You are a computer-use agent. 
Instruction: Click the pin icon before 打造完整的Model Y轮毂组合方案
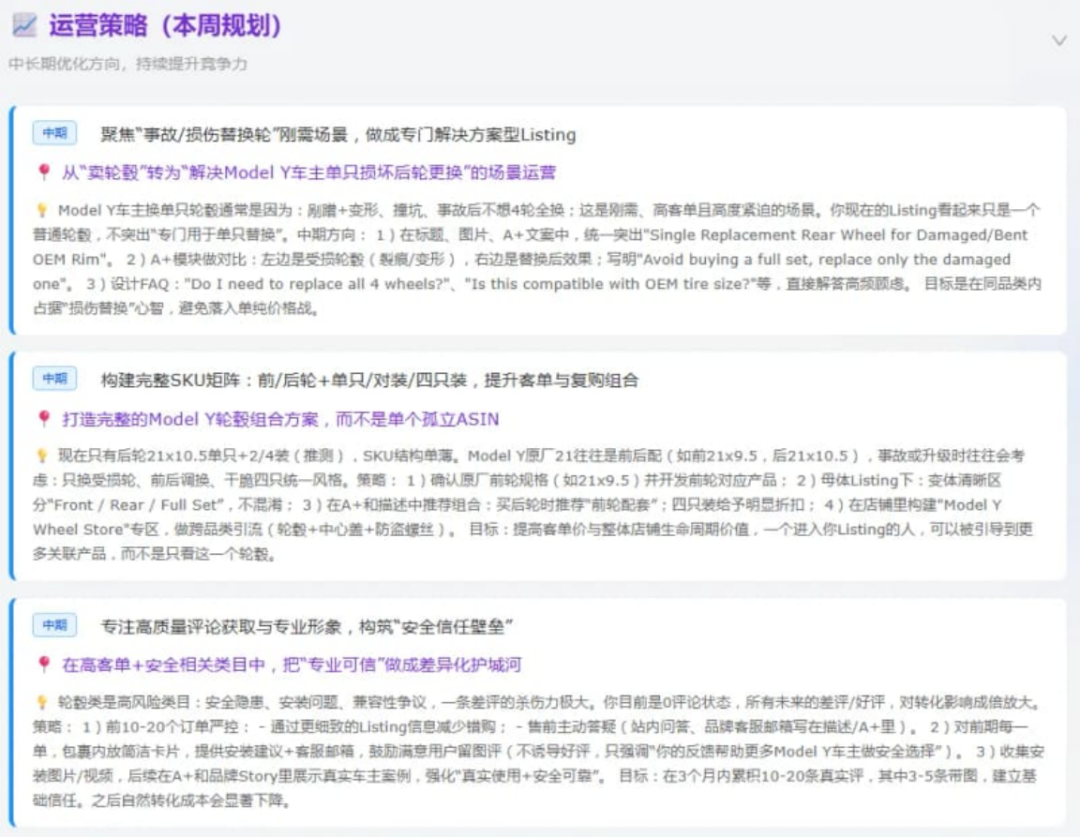point(43,418)
